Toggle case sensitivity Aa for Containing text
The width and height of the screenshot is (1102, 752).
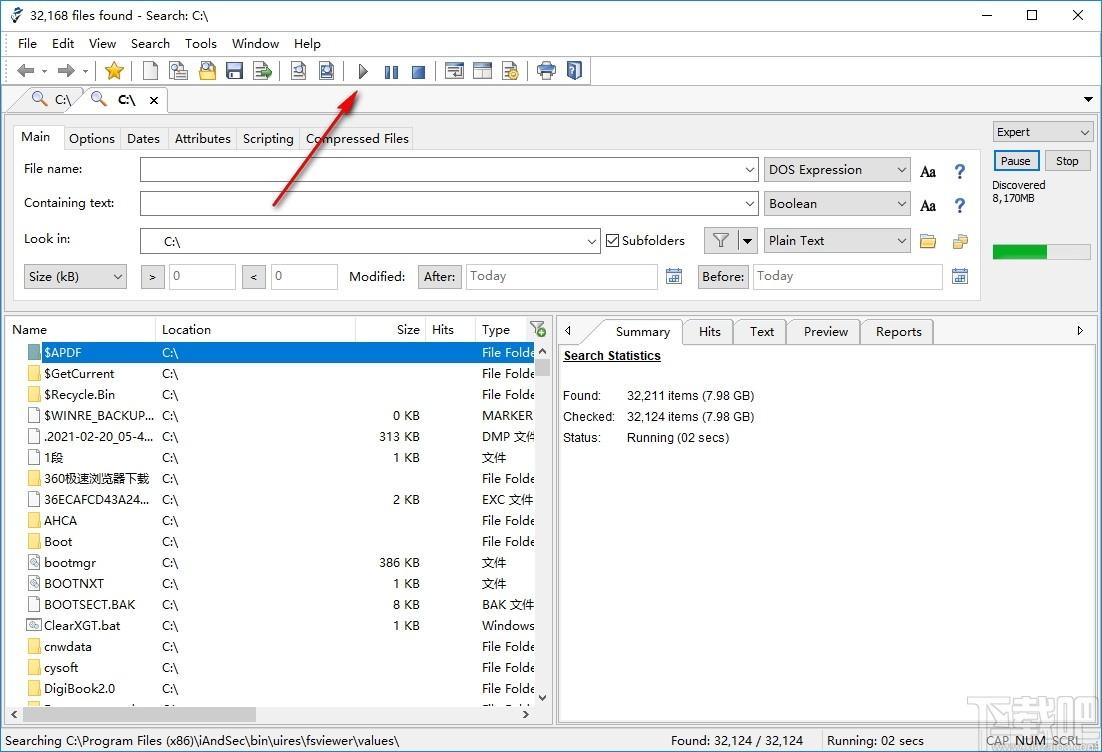tap(928, 205)
